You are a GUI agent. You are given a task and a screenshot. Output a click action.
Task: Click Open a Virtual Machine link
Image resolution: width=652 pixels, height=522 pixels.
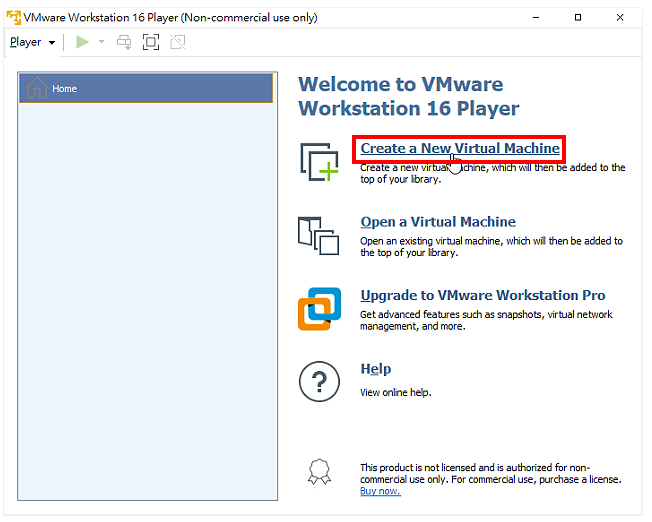438,222
